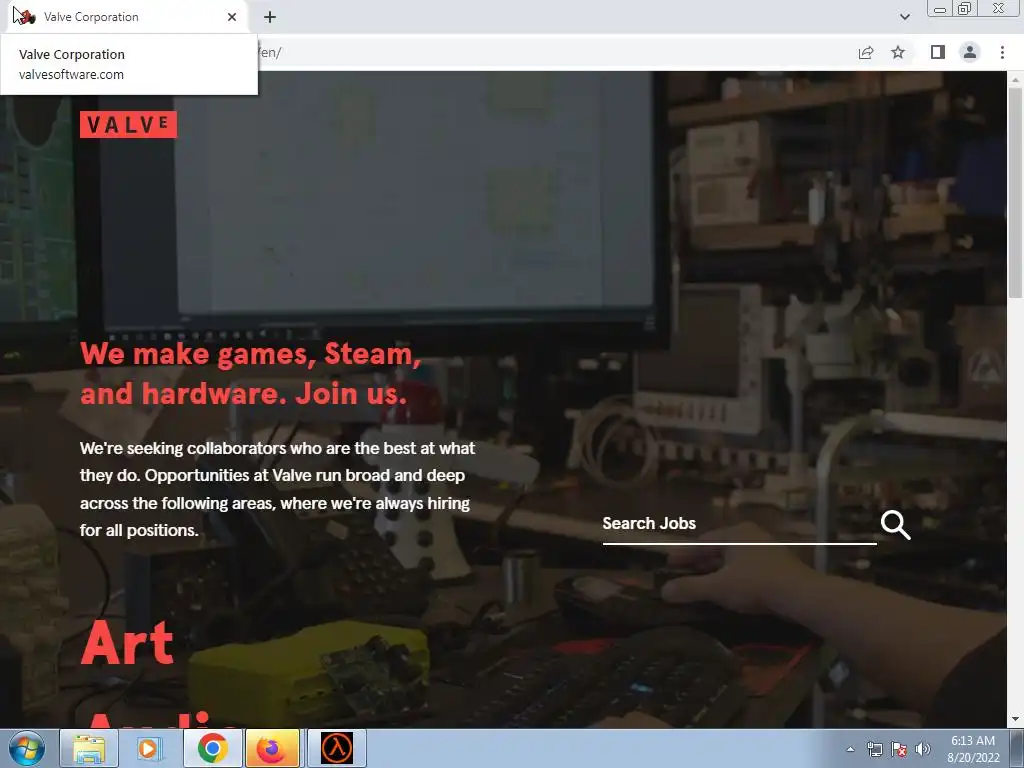Click the address bar URL text

270,52
